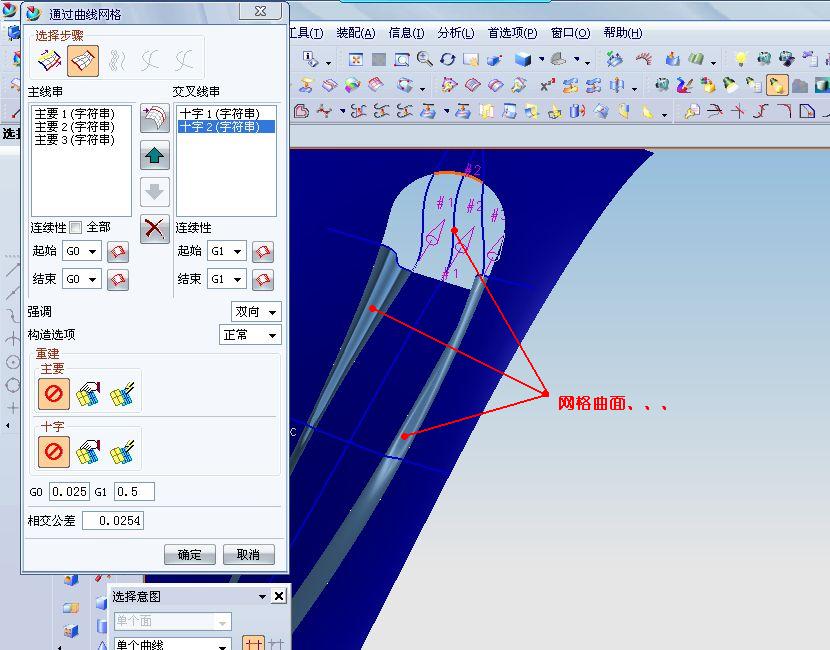Click the trim corner curve toolbar icon
Image resolution: width=830 pixels, height=650 pixels.
pyautogui.click(x=783, y=111)
